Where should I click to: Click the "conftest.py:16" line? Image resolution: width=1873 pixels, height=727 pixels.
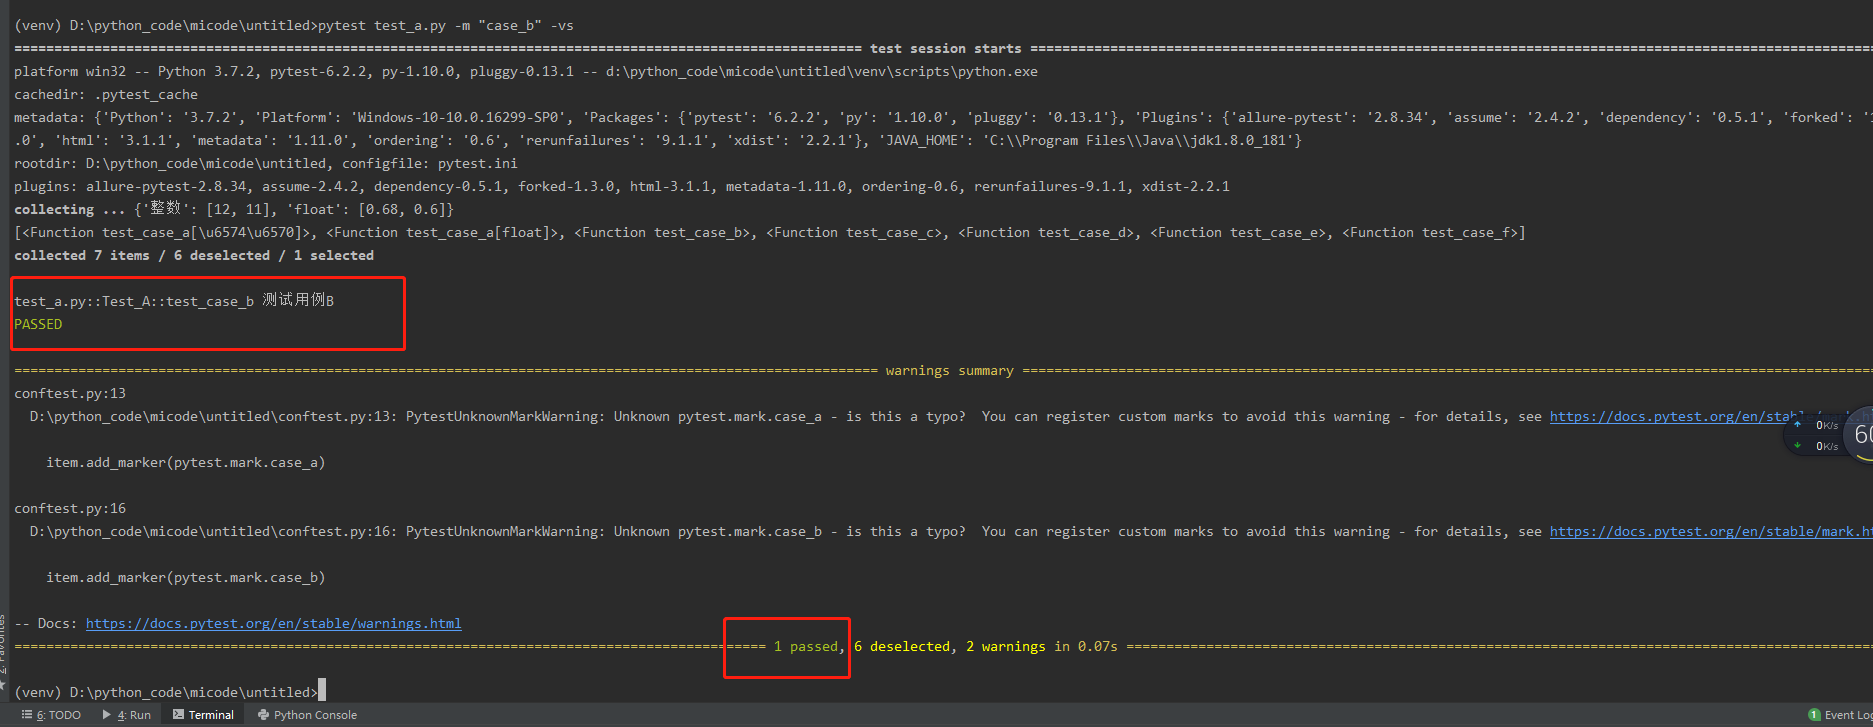[x=70, y=508]
